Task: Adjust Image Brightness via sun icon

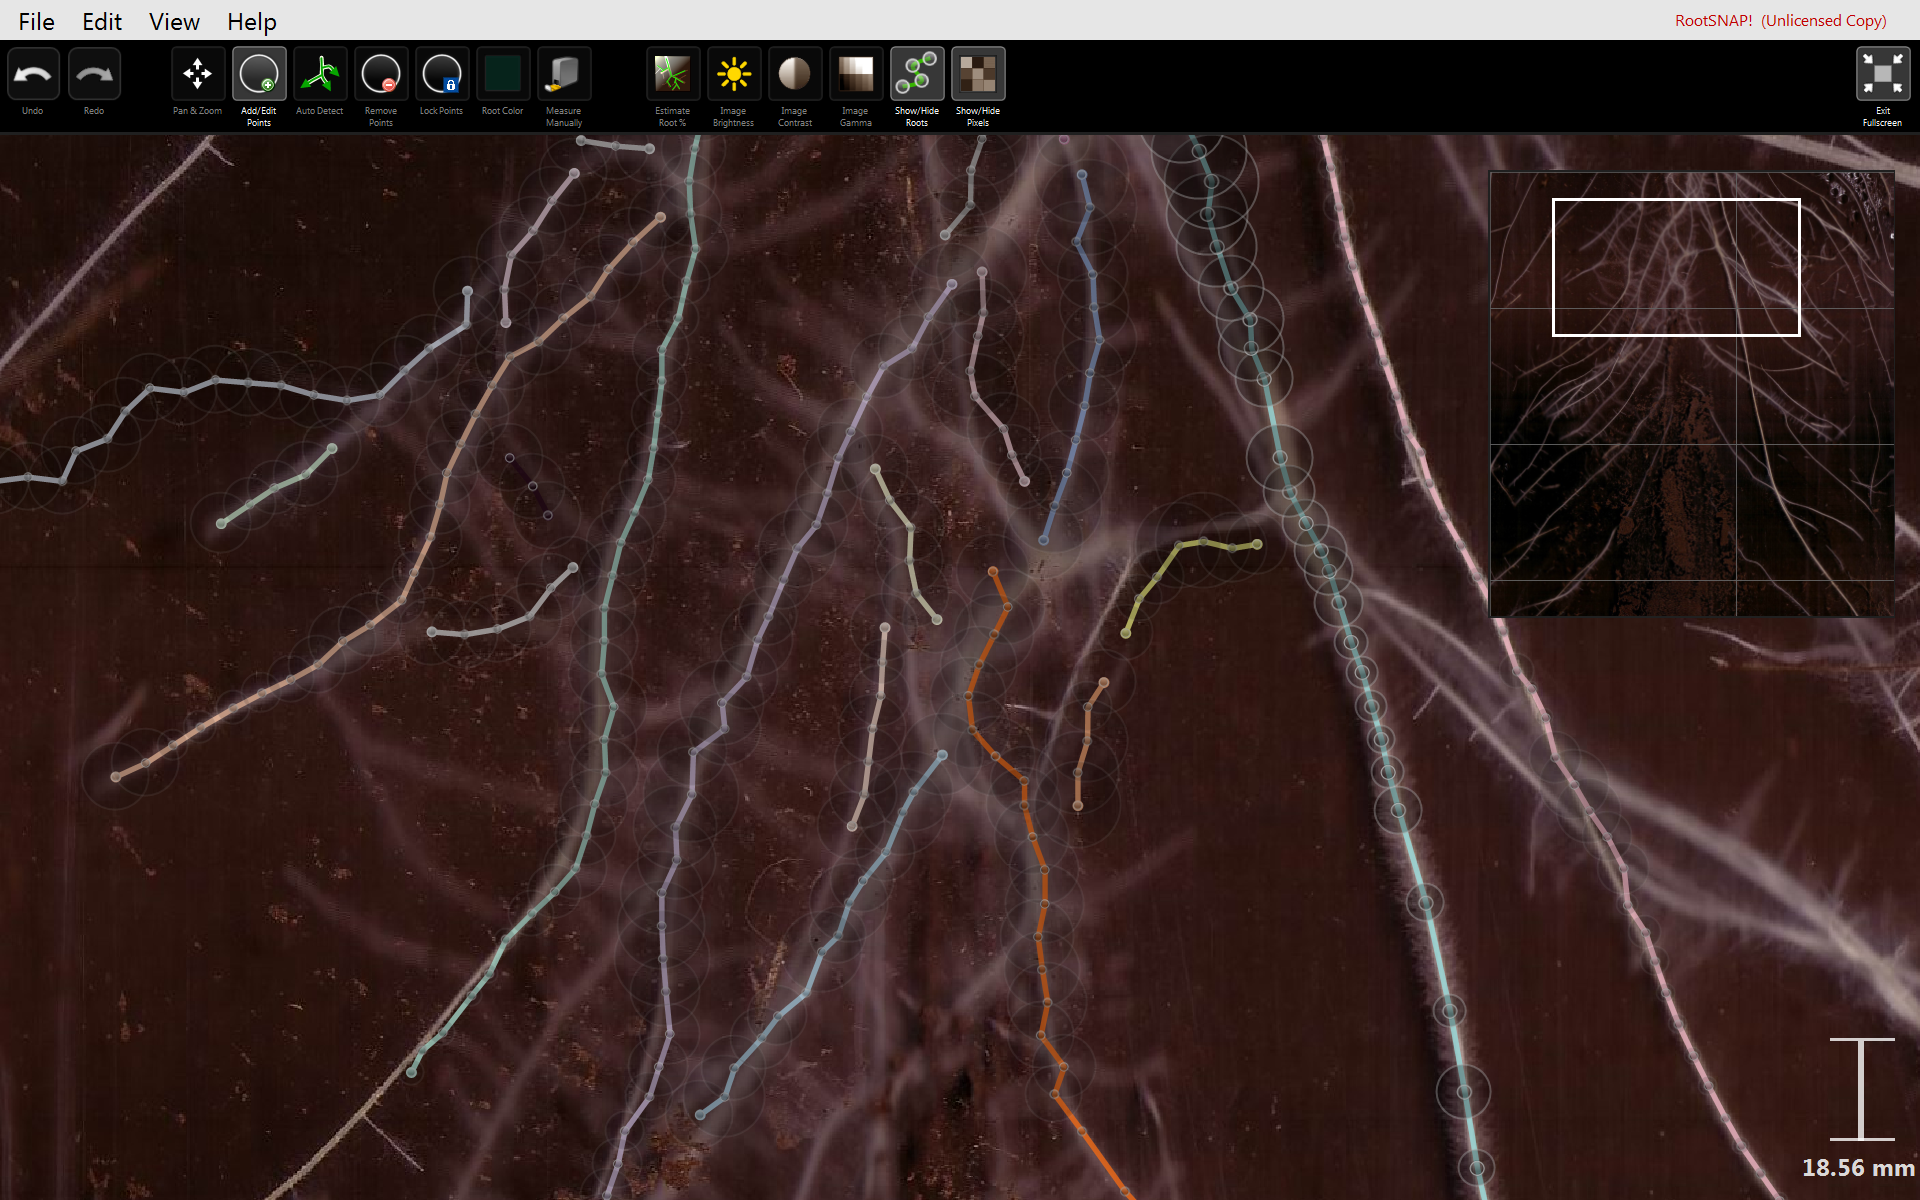Action: click(734, 75)
